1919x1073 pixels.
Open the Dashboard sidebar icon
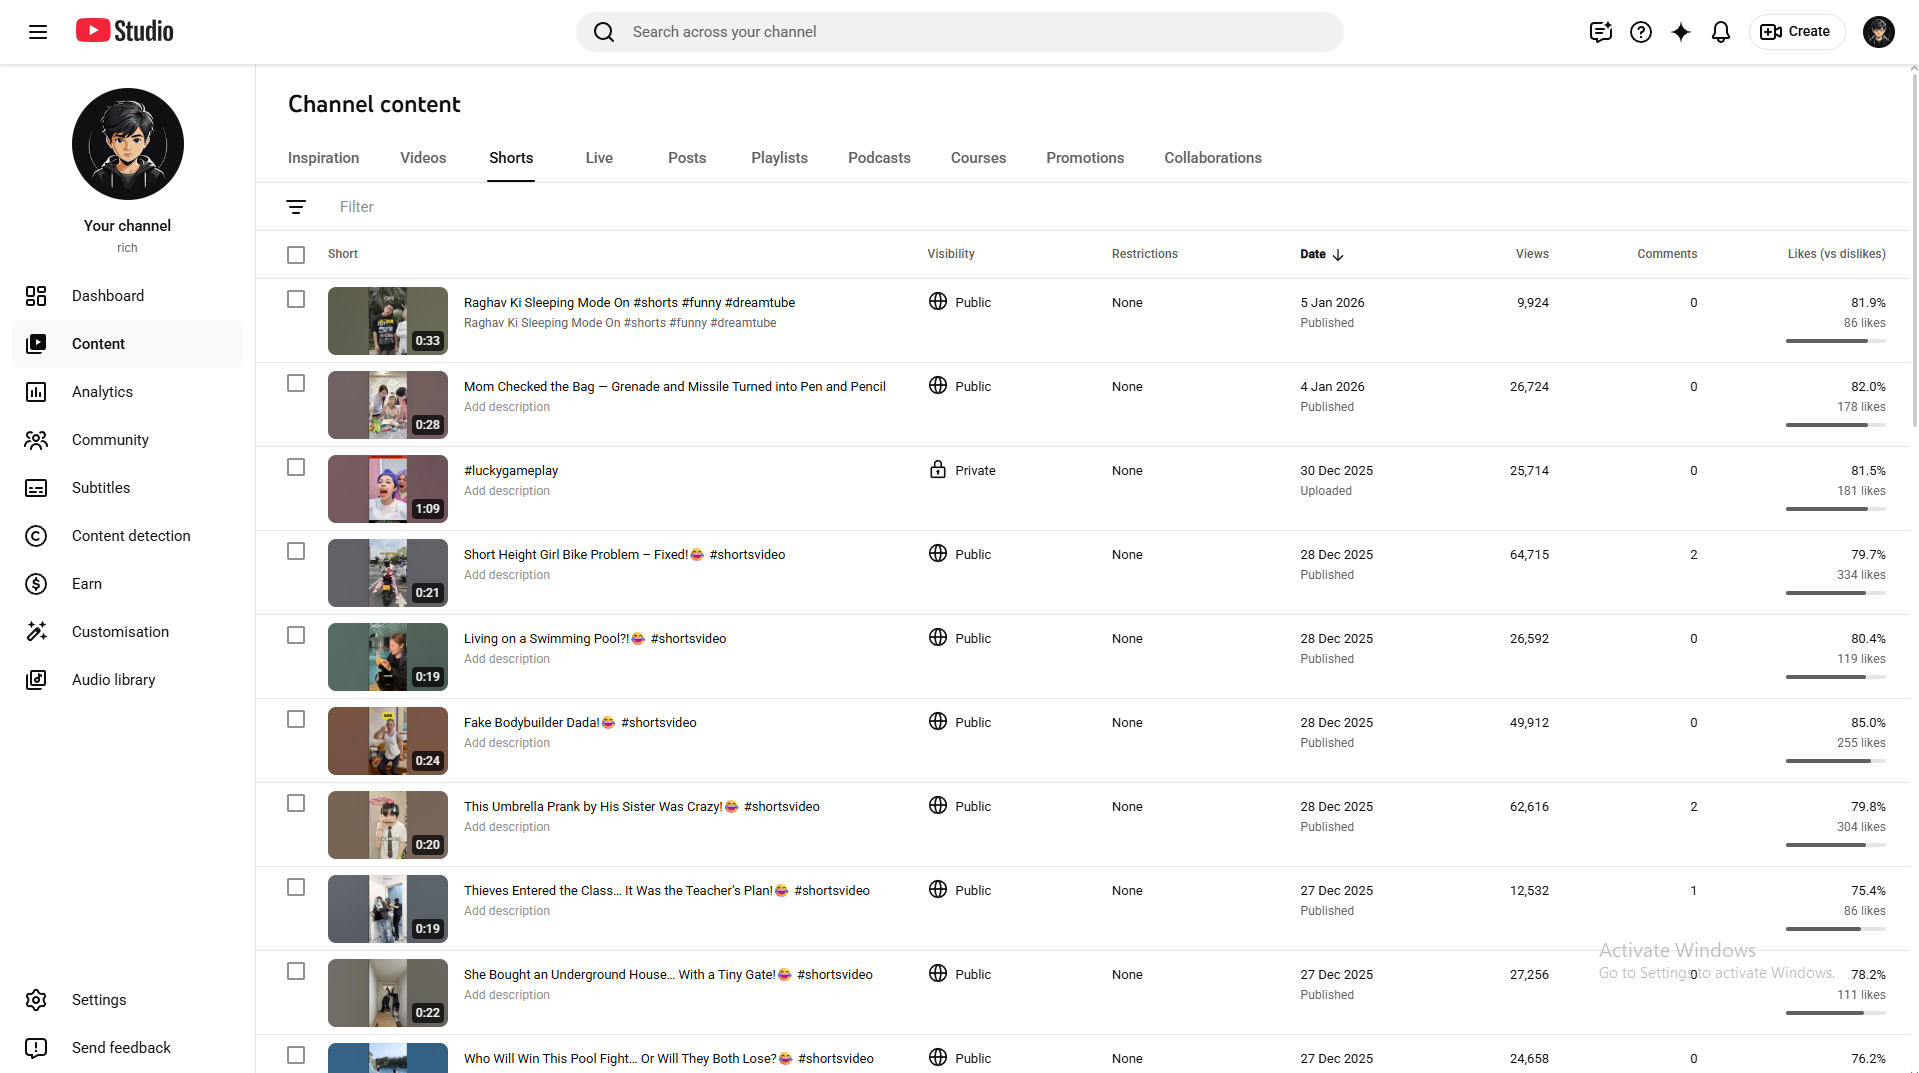pyautogui.click(x=36, y=296)
